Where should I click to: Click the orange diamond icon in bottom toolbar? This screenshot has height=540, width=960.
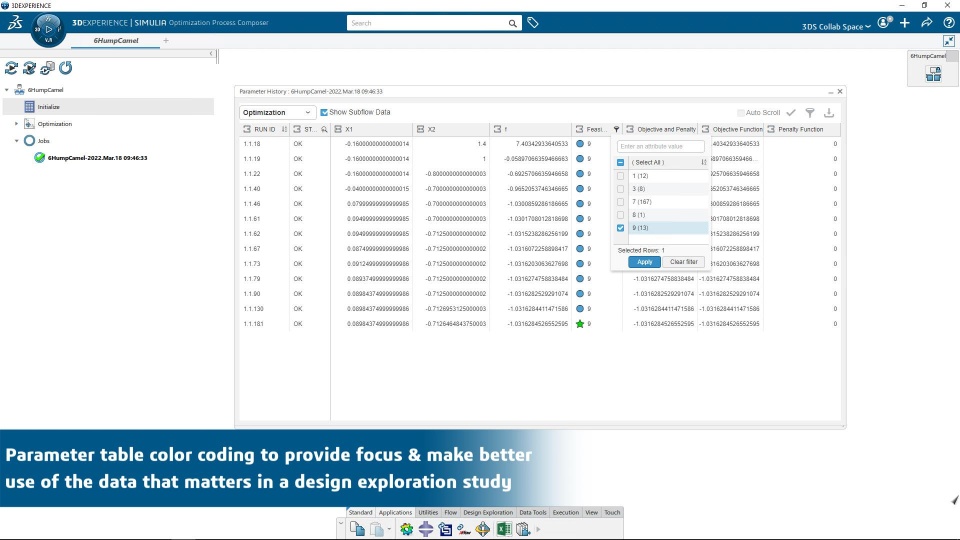(x=482, y=528)
